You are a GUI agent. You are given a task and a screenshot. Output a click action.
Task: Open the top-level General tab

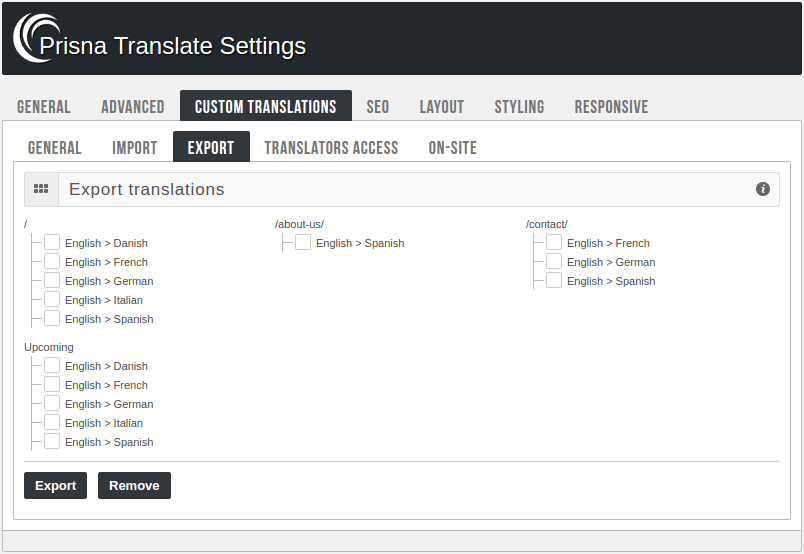44,107
